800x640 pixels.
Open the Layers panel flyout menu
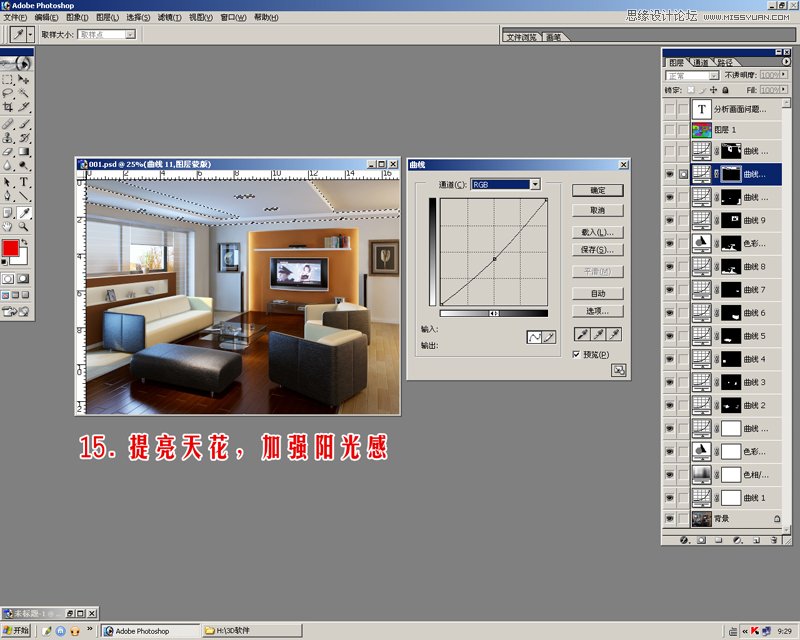coord(786,61)
